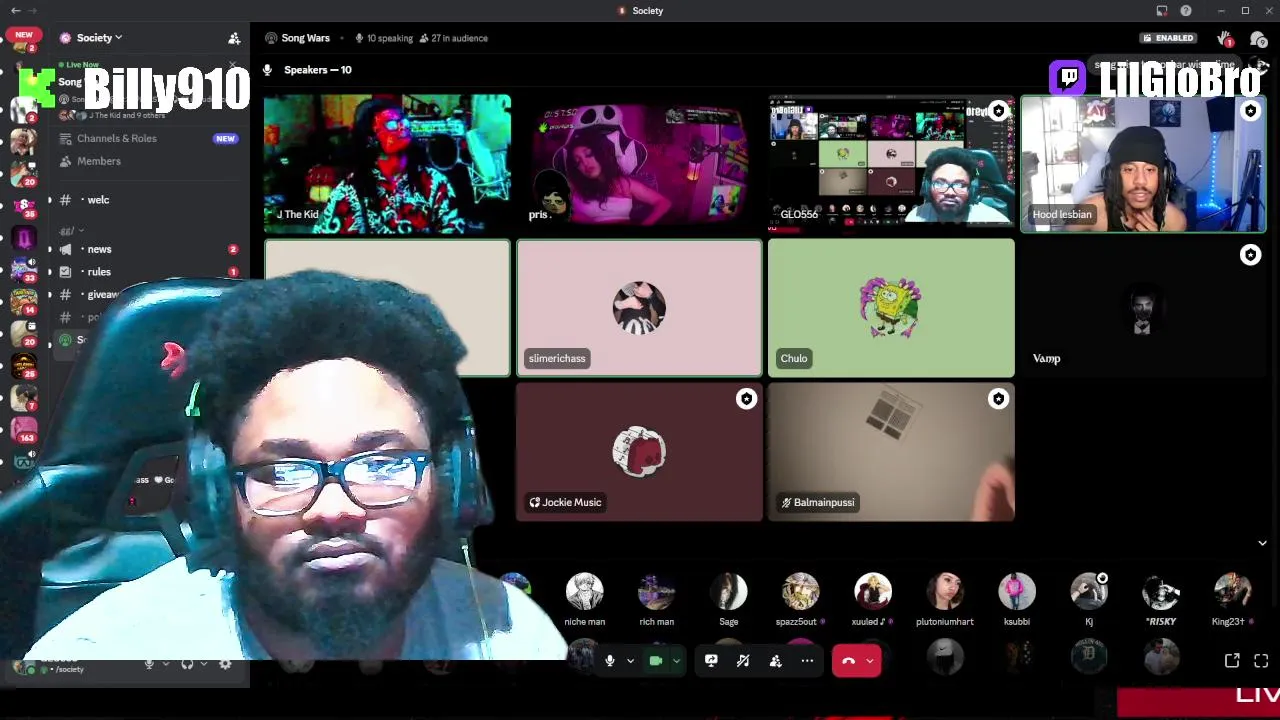Image resolution: width=1280 pixels, height=720 pixels.
Task: Open the invite people icon in controls
Action: tap(775, 661)
